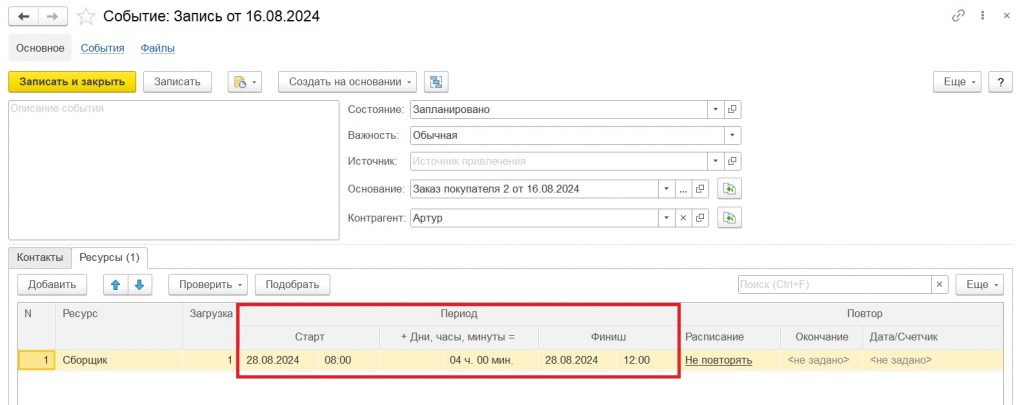The height and width of the screenshot is (405, 1024).
Task: Click the Состояние field Запланировано
Action: pos(559,110)
